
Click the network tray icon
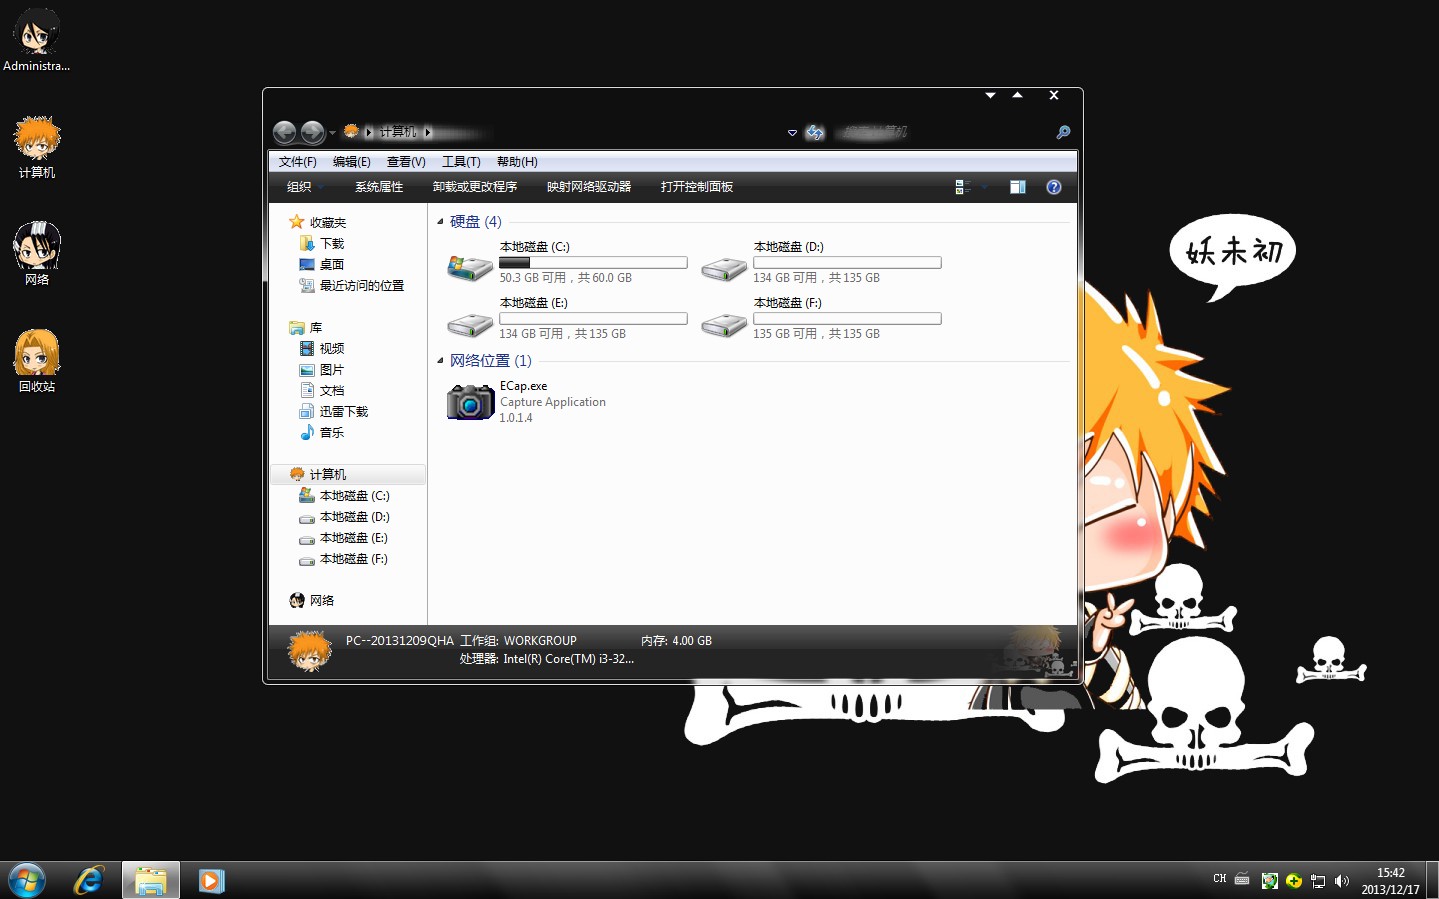(1318, 881)
